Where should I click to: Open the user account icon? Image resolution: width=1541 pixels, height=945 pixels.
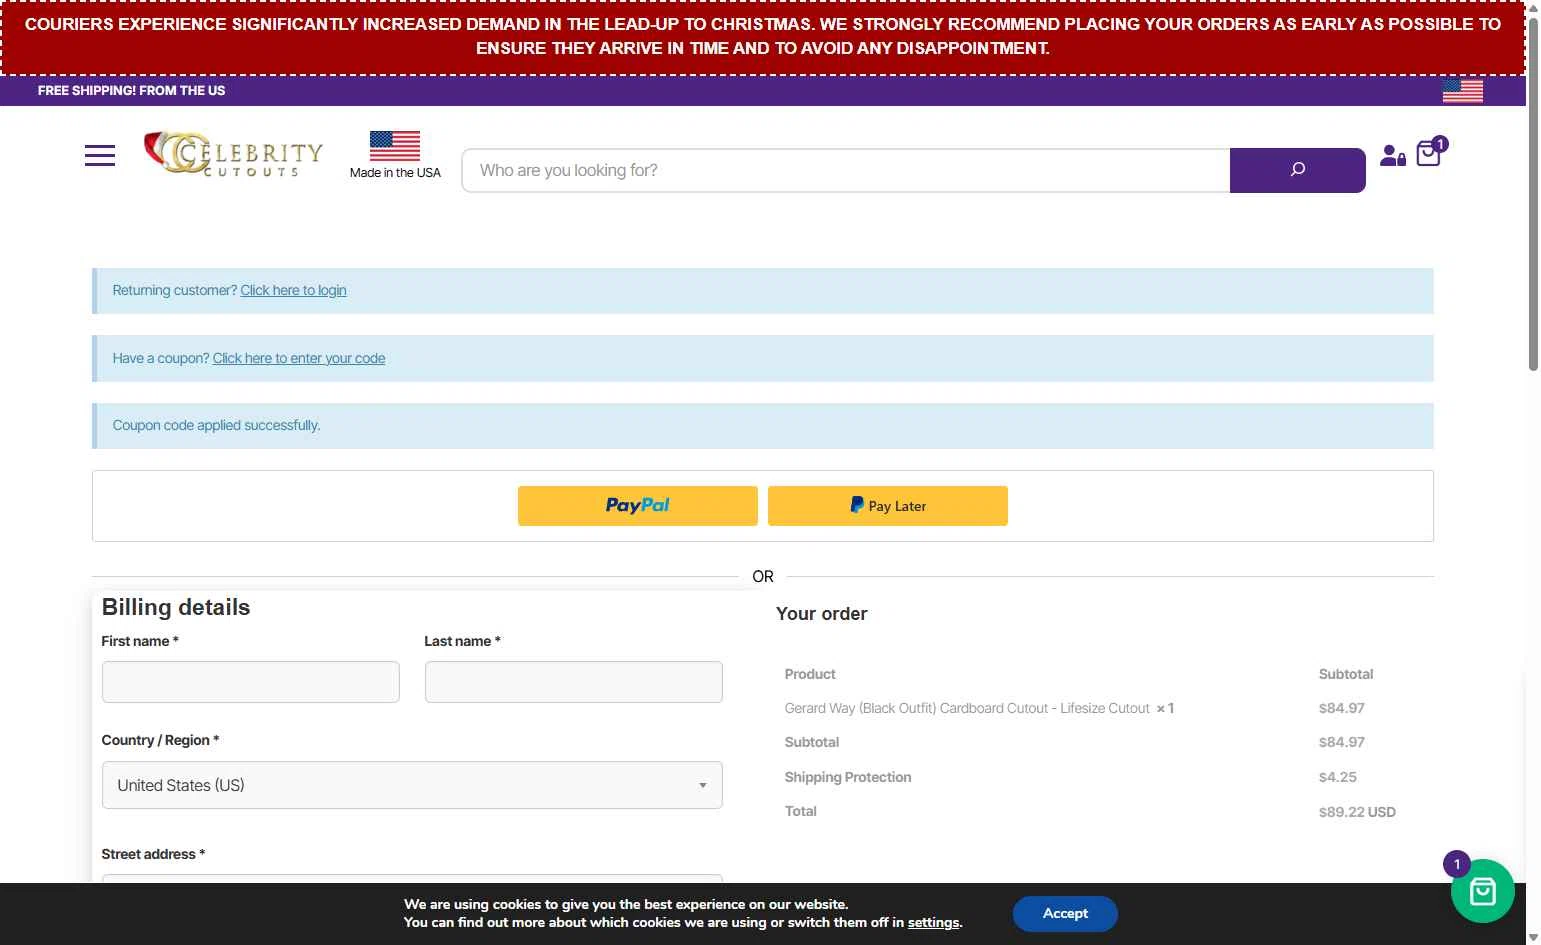(x=1392, y=155)
